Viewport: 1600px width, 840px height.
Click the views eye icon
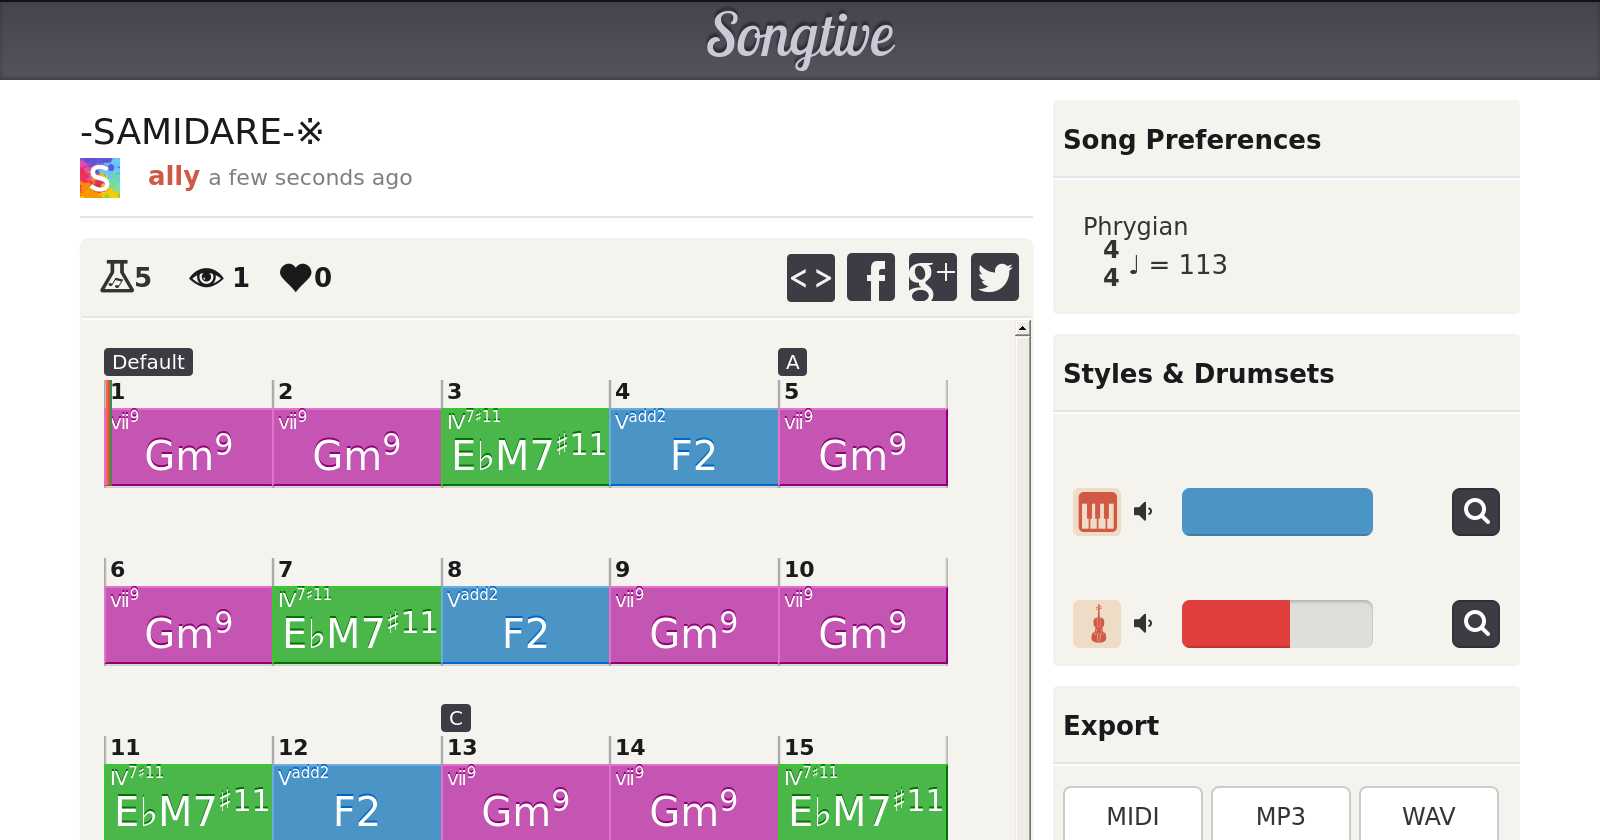pyautogui.click(x=206, y=277)
